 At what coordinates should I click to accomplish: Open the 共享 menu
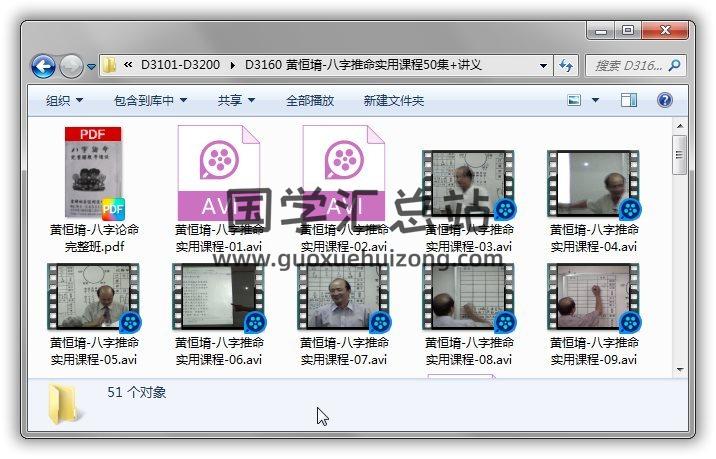236,100
